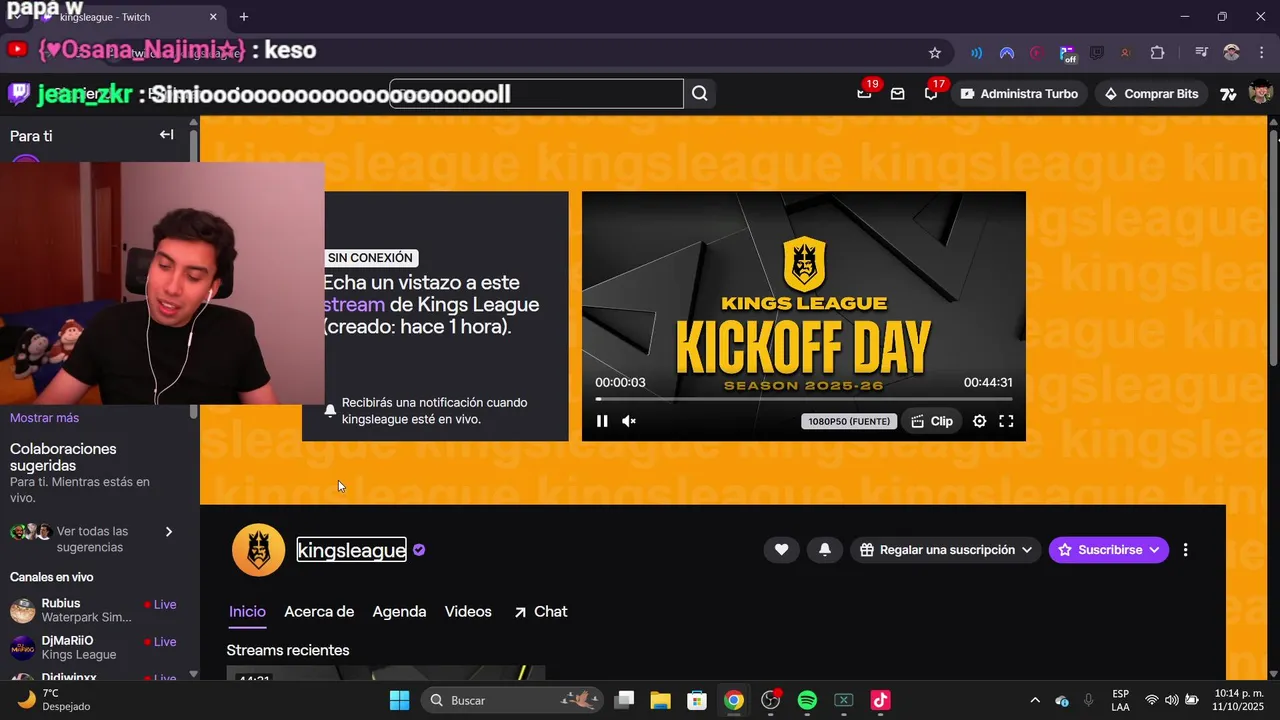Open File Explorer from the taskbar

pos(660,700)
